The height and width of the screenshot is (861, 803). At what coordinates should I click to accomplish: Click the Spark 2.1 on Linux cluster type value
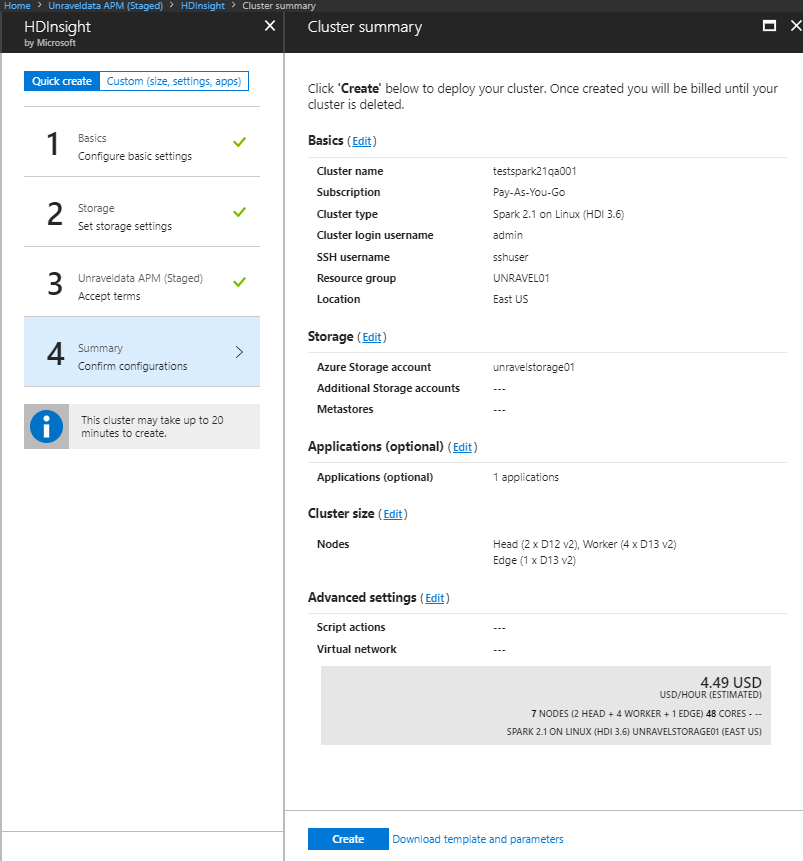559,214
